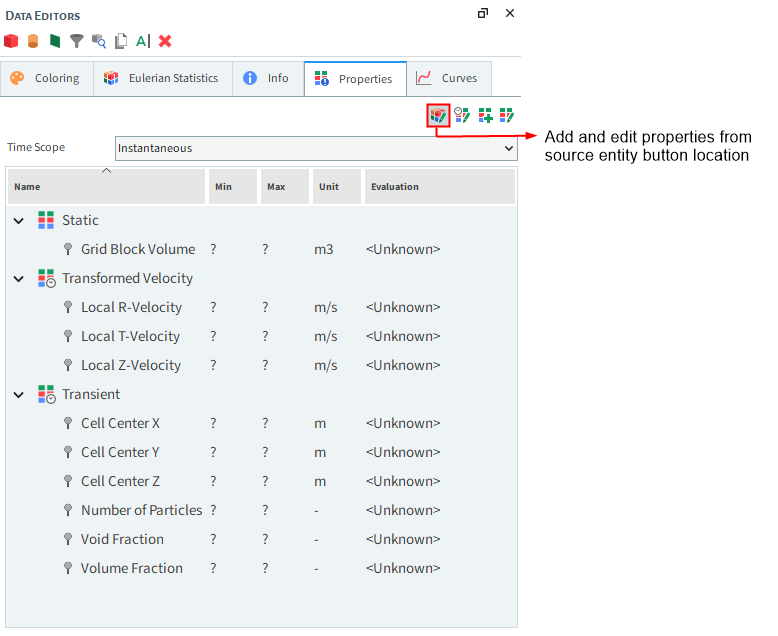The height and width of the screenshot is (636, 778).
Task: Click the pin icon beside Cell Center X
Action: [68, 423]
